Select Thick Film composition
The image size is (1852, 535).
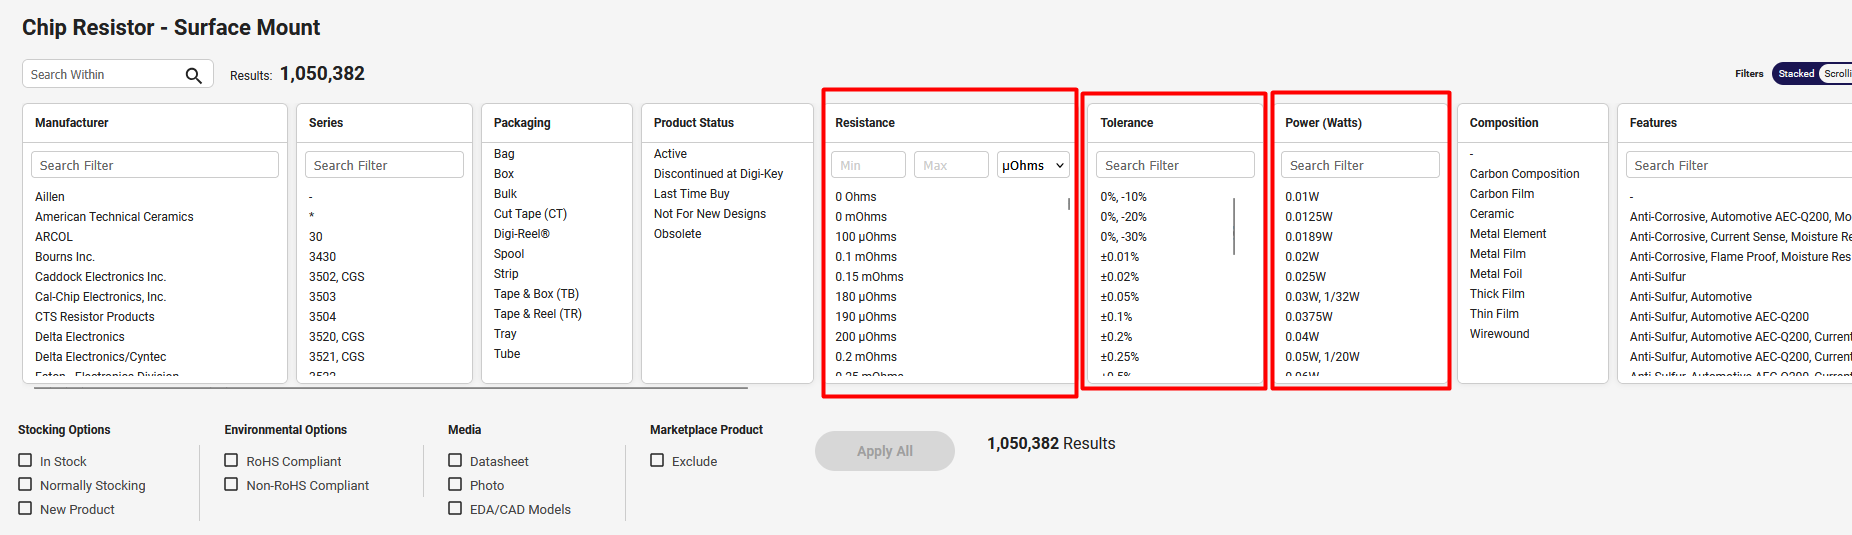pyautogui.click(x=1496, y=294)
